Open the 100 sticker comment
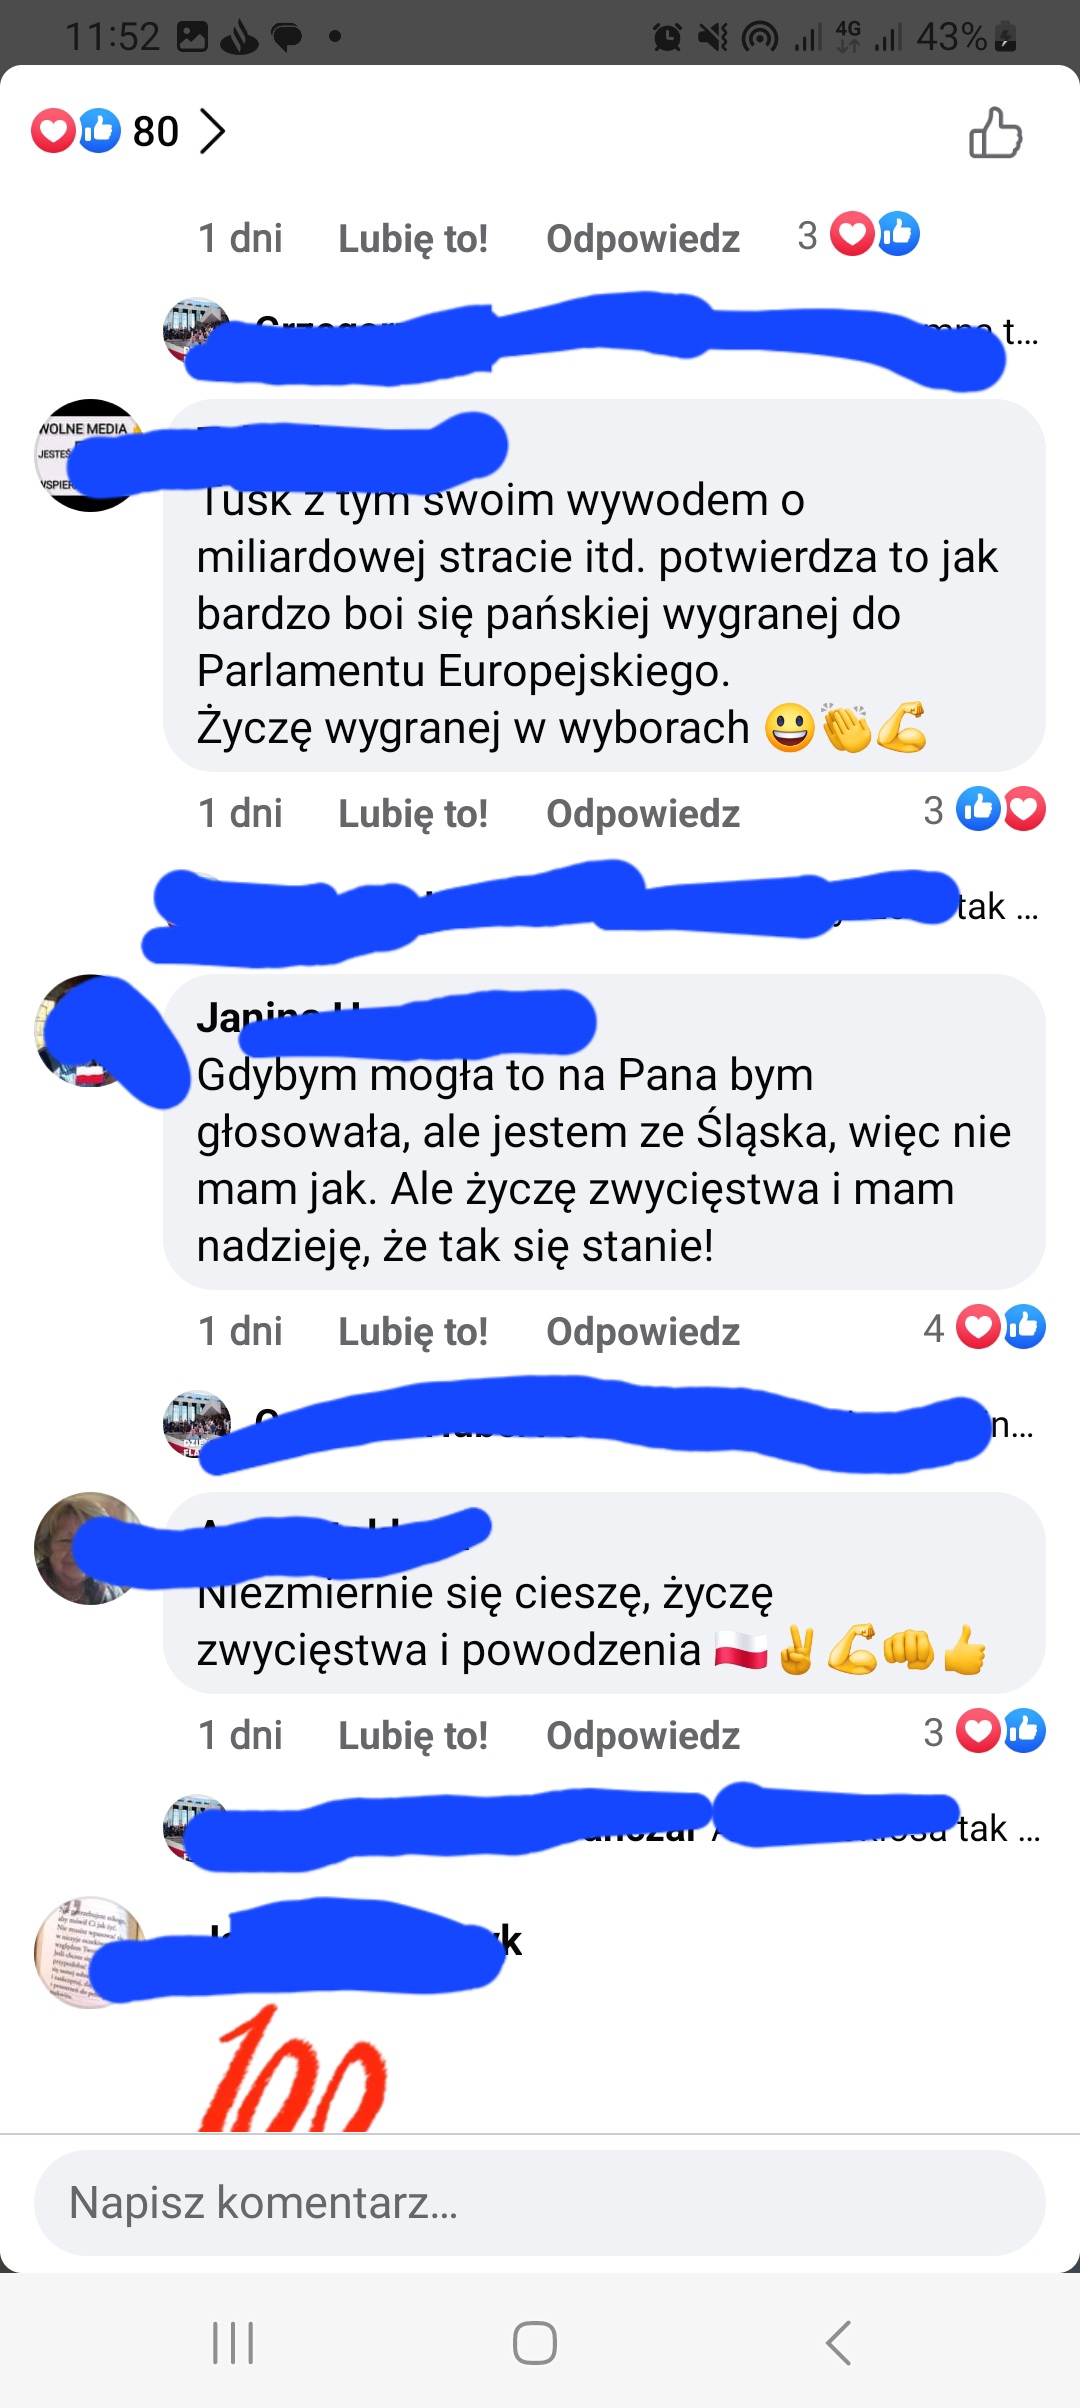The image size is (1080, 2408). pyautogui.click(x=292, y=2070)
